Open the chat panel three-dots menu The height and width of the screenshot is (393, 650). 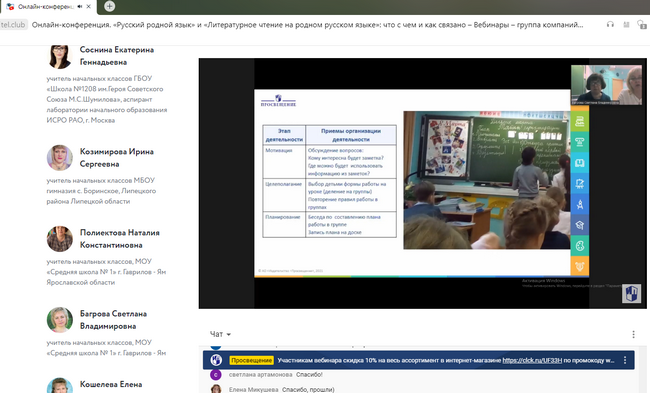click(x=633, y=334)
